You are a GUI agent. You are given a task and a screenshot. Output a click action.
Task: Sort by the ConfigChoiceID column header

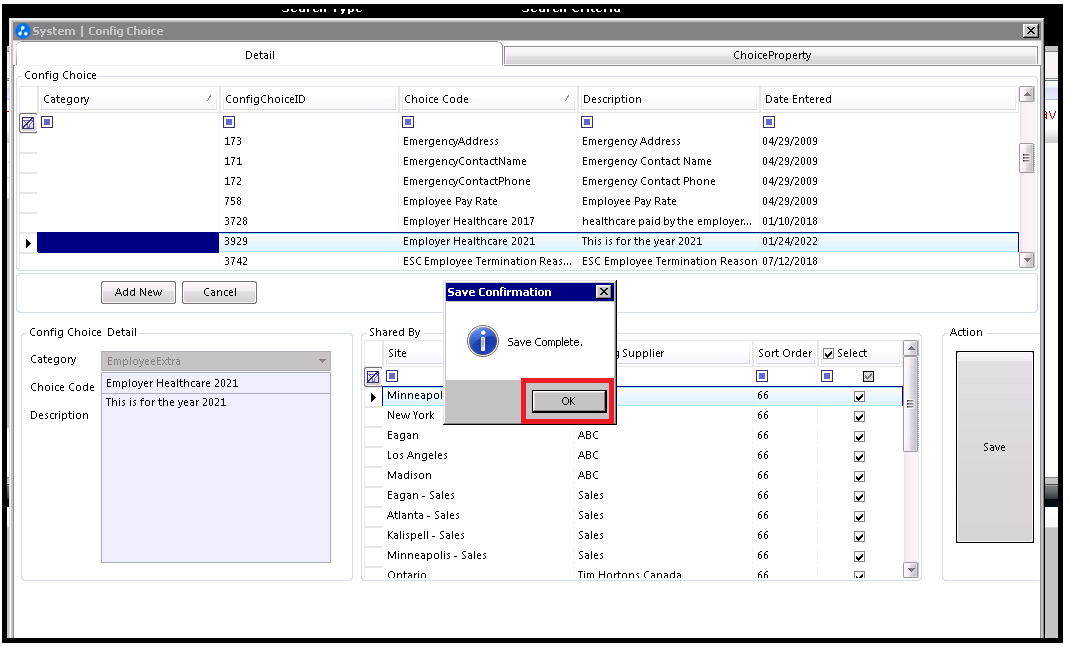click(309, 99)
